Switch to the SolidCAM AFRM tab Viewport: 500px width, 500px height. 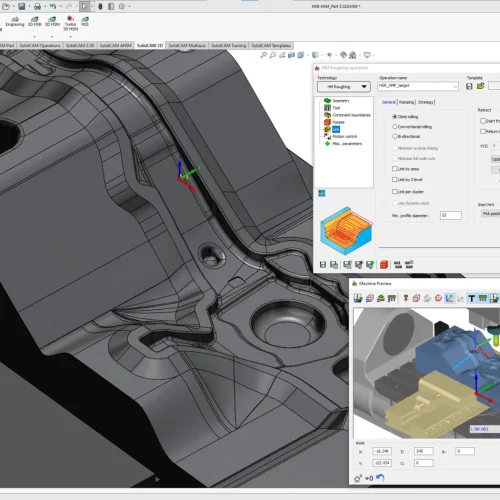point(116,45)
